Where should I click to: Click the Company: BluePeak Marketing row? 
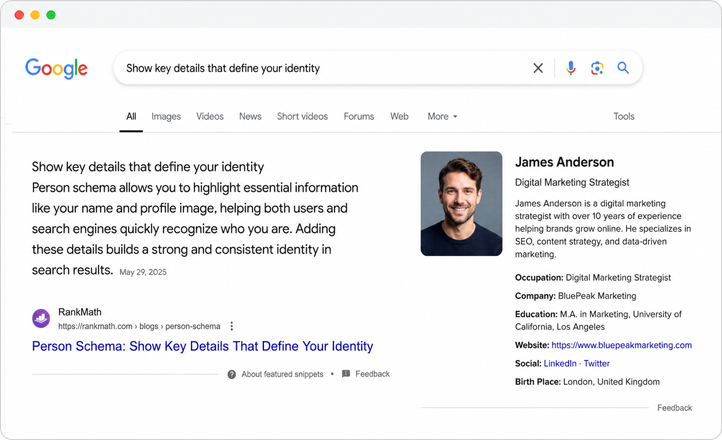pos(576,296)
